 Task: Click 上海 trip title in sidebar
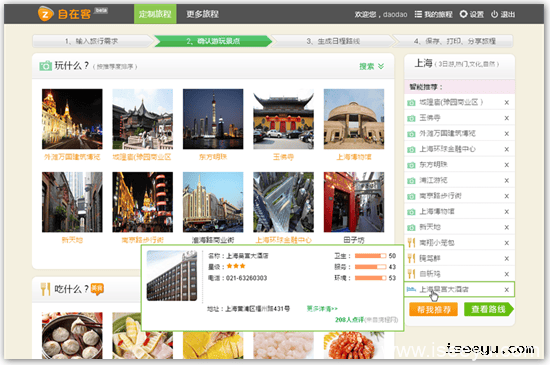pyautogui.click(x=423, y=63)
